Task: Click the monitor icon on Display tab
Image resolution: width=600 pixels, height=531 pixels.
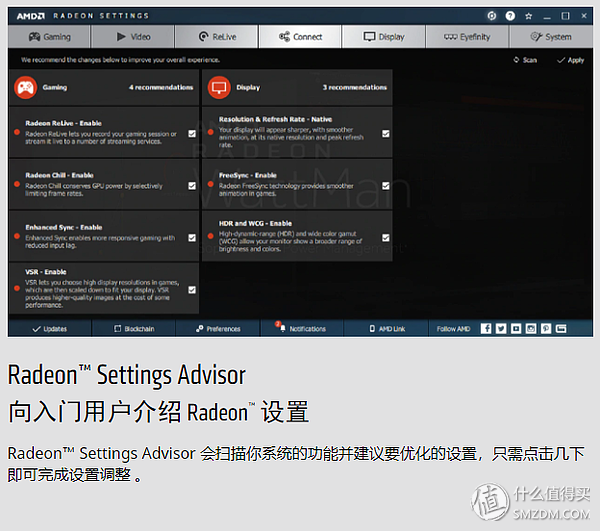Action: pyautogui.click(x=369, y=37)
